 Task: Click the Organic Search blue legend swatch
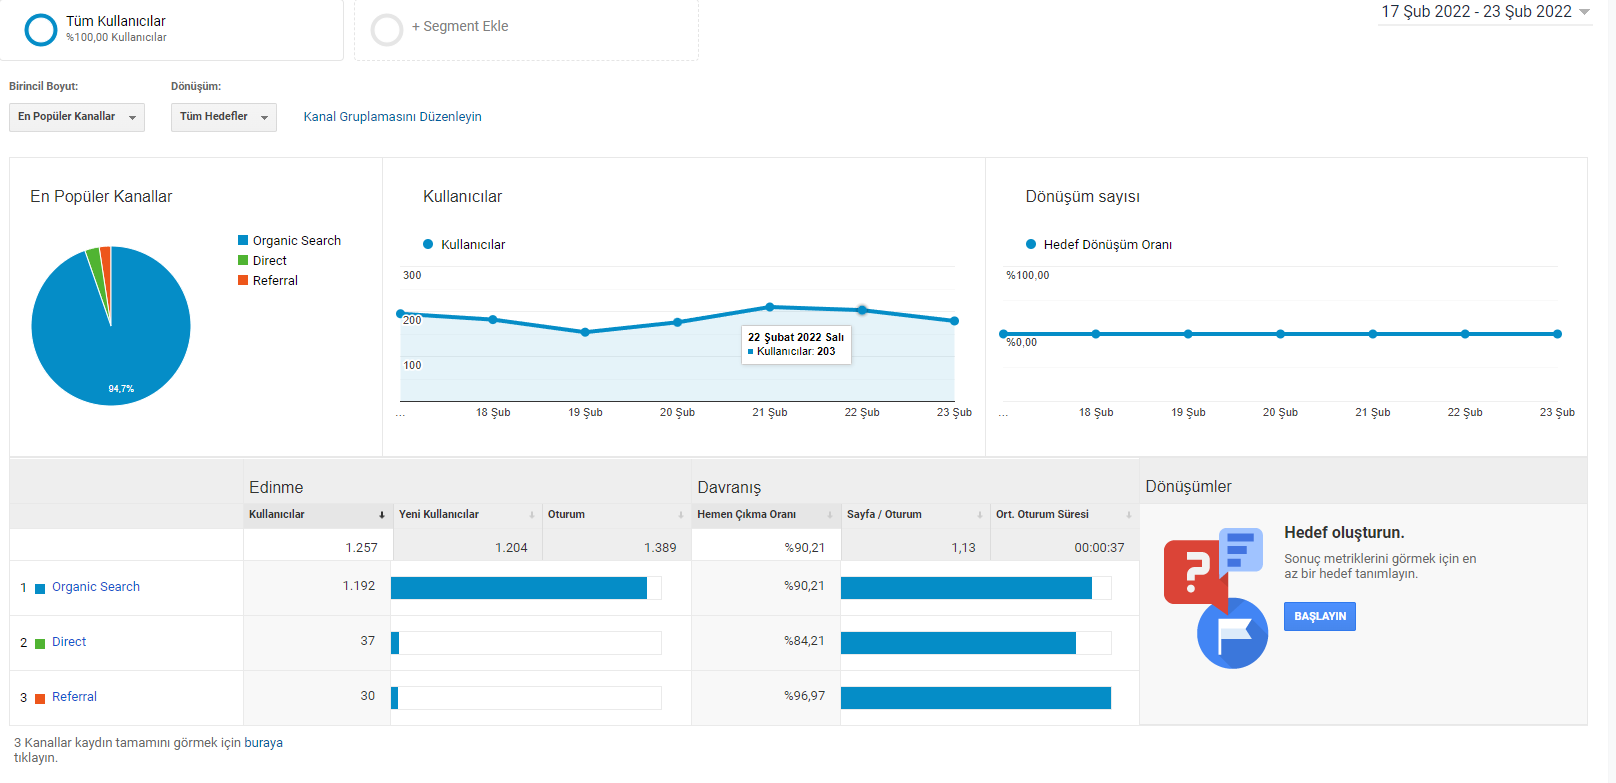pyautogui.click(x=243, y=240)
